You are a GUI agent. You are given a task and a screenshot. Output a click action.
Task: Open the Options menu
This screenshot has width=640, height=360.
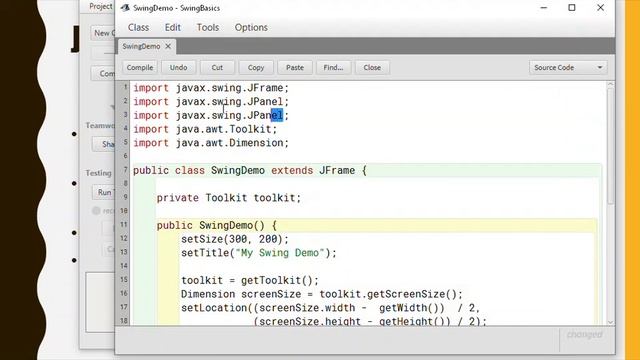point(251,27)
